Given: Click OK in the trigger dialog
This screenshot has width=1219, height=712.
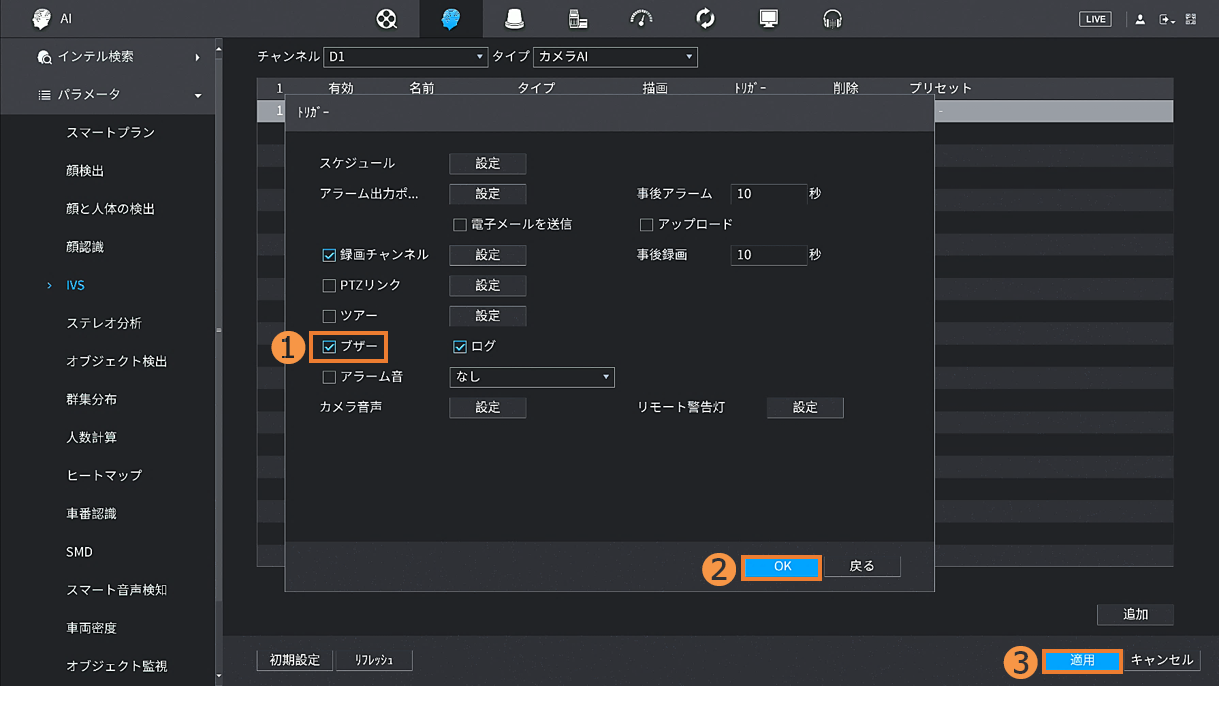Looking at the screenshot, I should (782, 567).
